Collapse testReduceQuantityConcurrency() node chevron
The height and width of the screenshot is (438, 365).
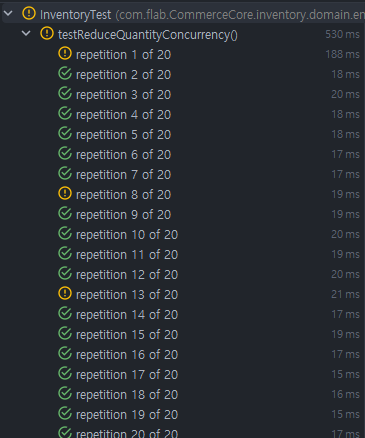point(26,33)
